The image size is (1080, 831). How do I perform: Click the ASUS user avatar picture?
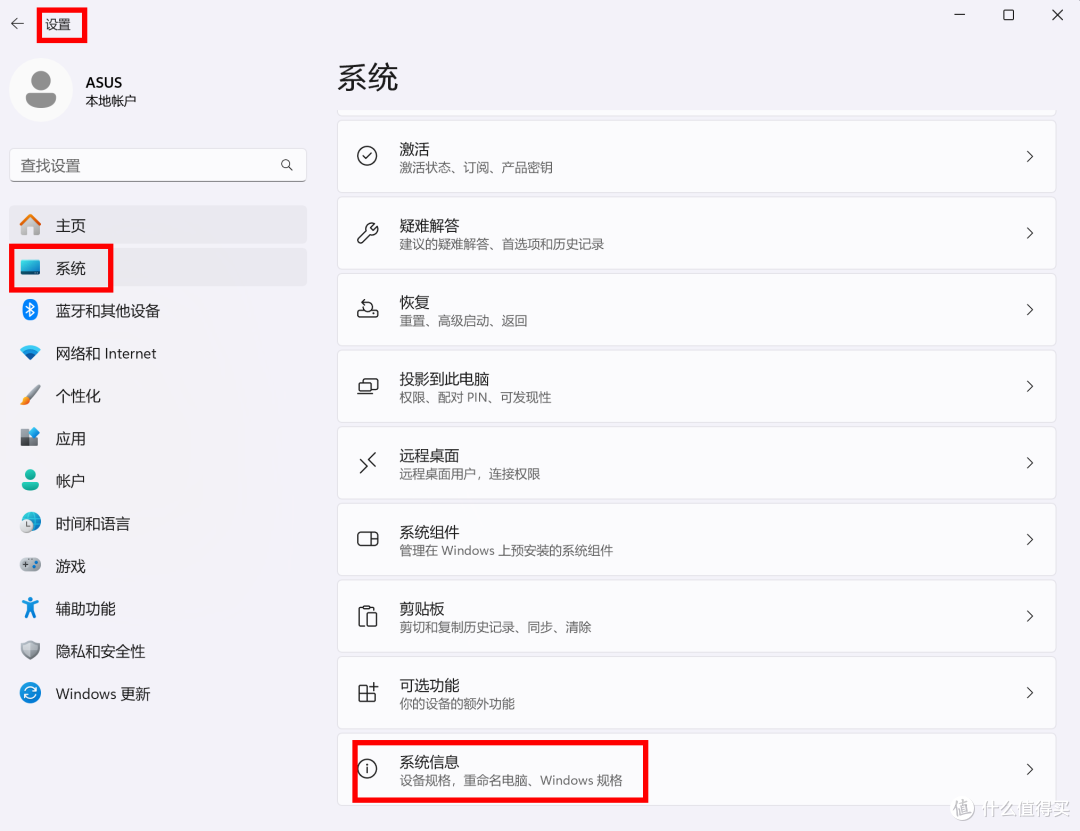[41, 90]
